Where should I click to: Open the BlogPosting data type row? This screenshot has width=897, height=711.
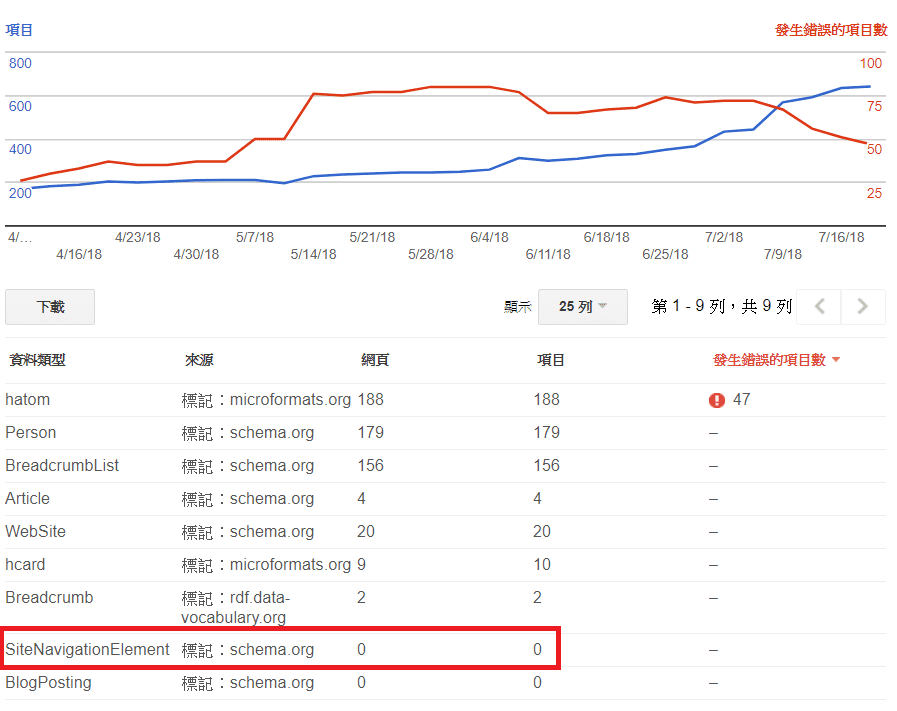[48, 683]
